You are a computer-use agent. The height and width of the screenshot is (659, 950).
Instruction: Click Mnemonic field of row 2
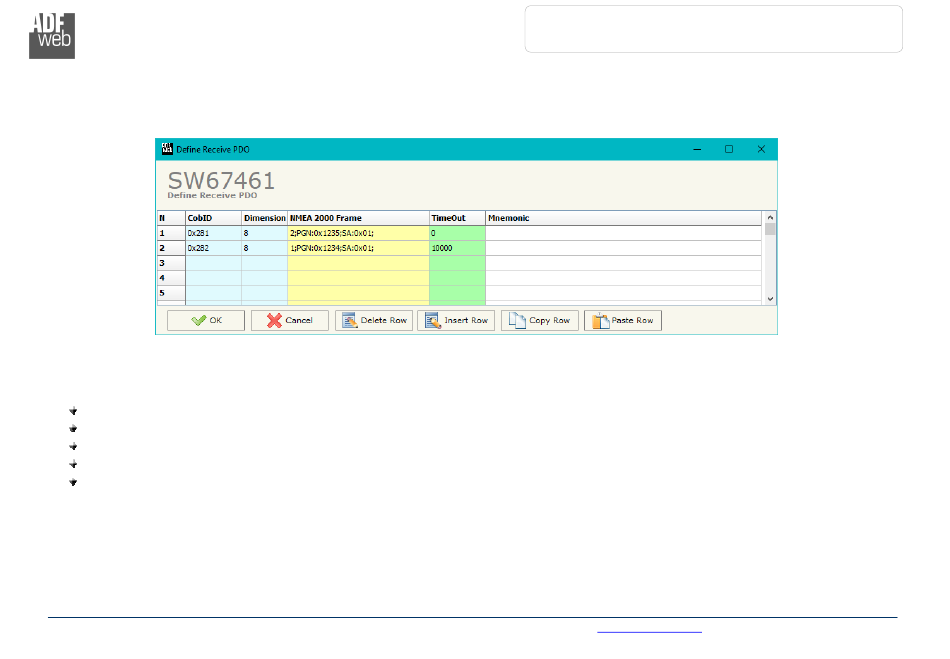click(623, 248)
